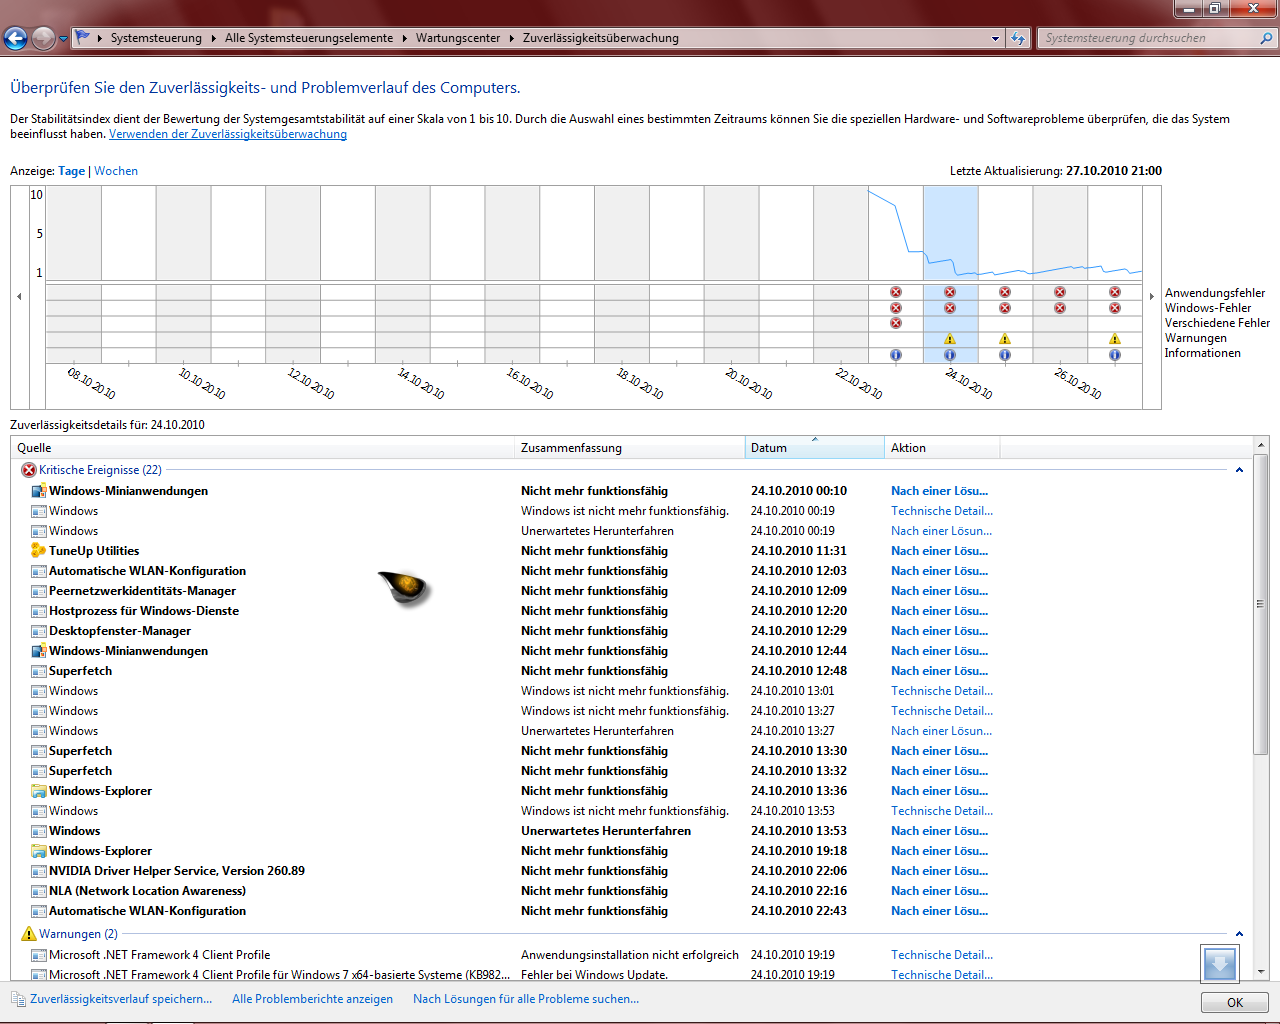Click the search magnifier icon
This screenshot has width=1280, height=1024.
coord(1266,38)
